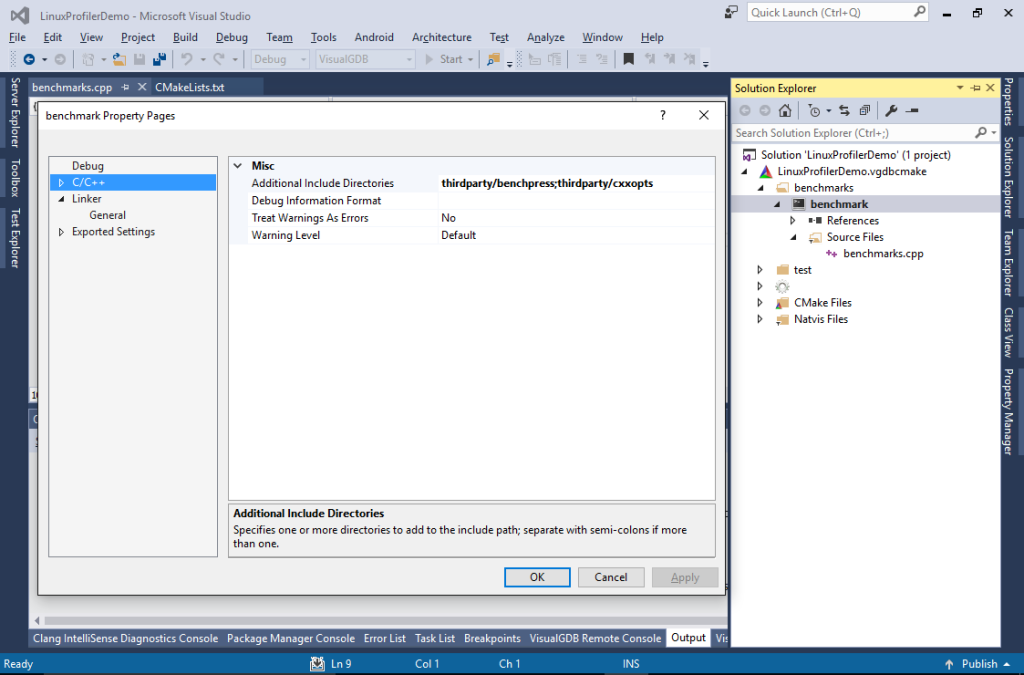The width and height of the screenshot is (1024, 675).
Task: Click the OK button in the dialog
Action: pos(537,577)
